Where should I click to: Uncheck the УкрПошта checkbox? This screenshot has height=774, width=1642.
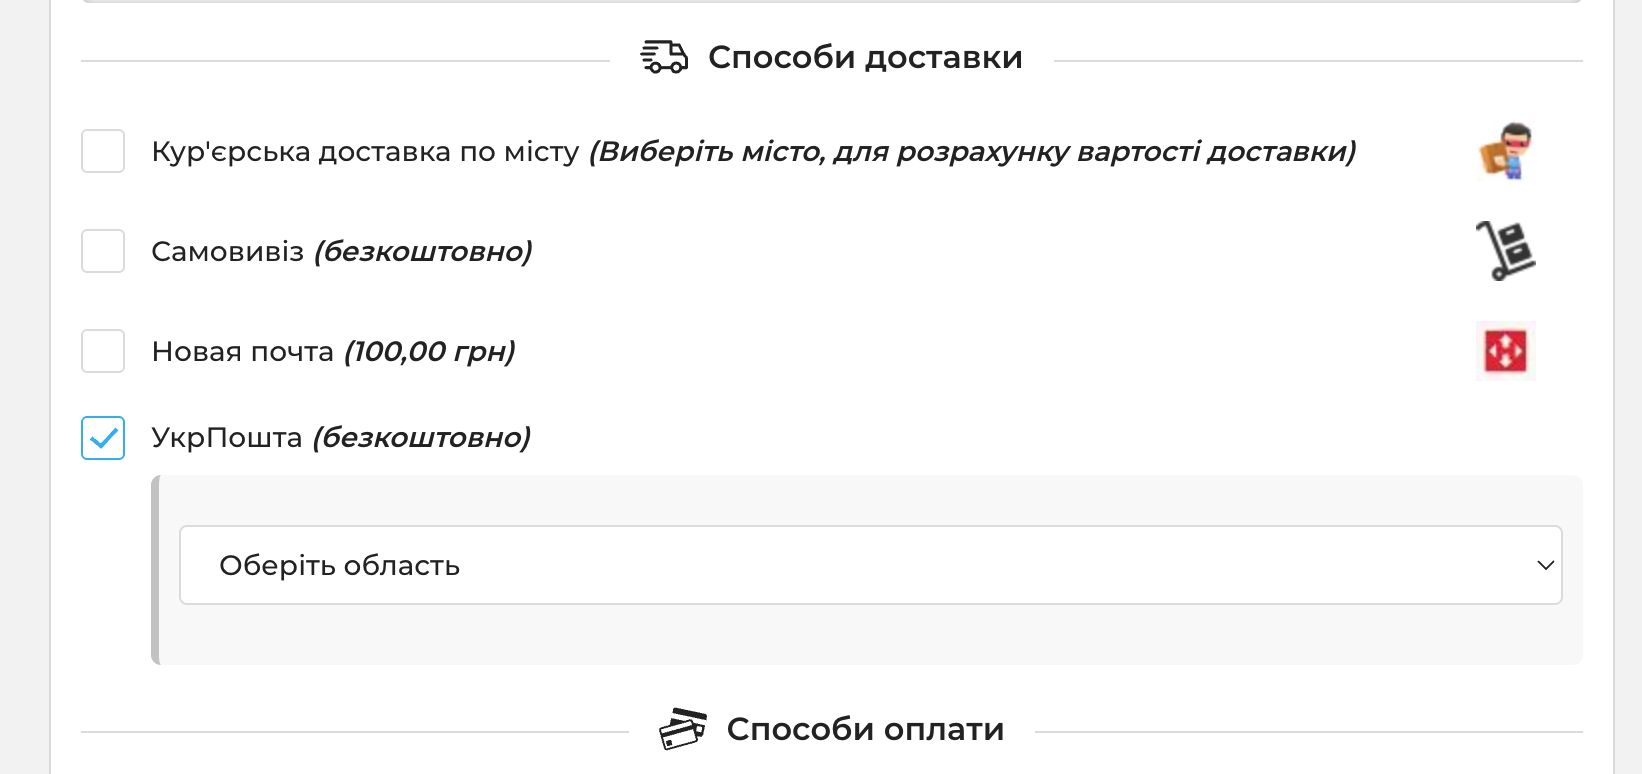103,438
